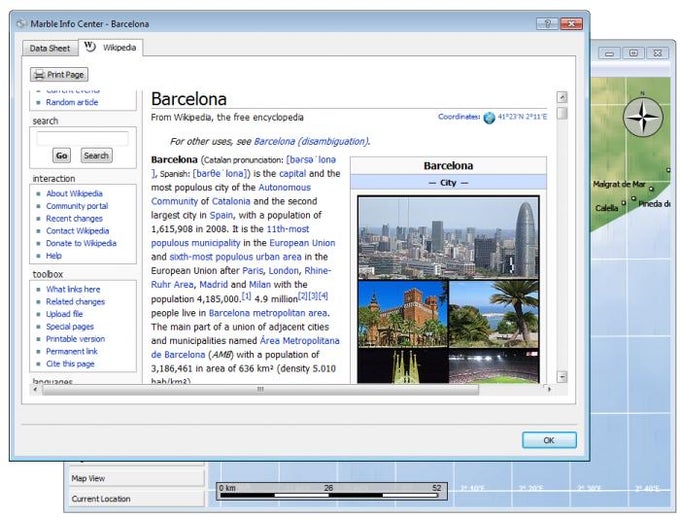The height and width of the screenshot is (520, 680).
Task: Click inside the Wikipedia search field
Action: coord(82,139)
